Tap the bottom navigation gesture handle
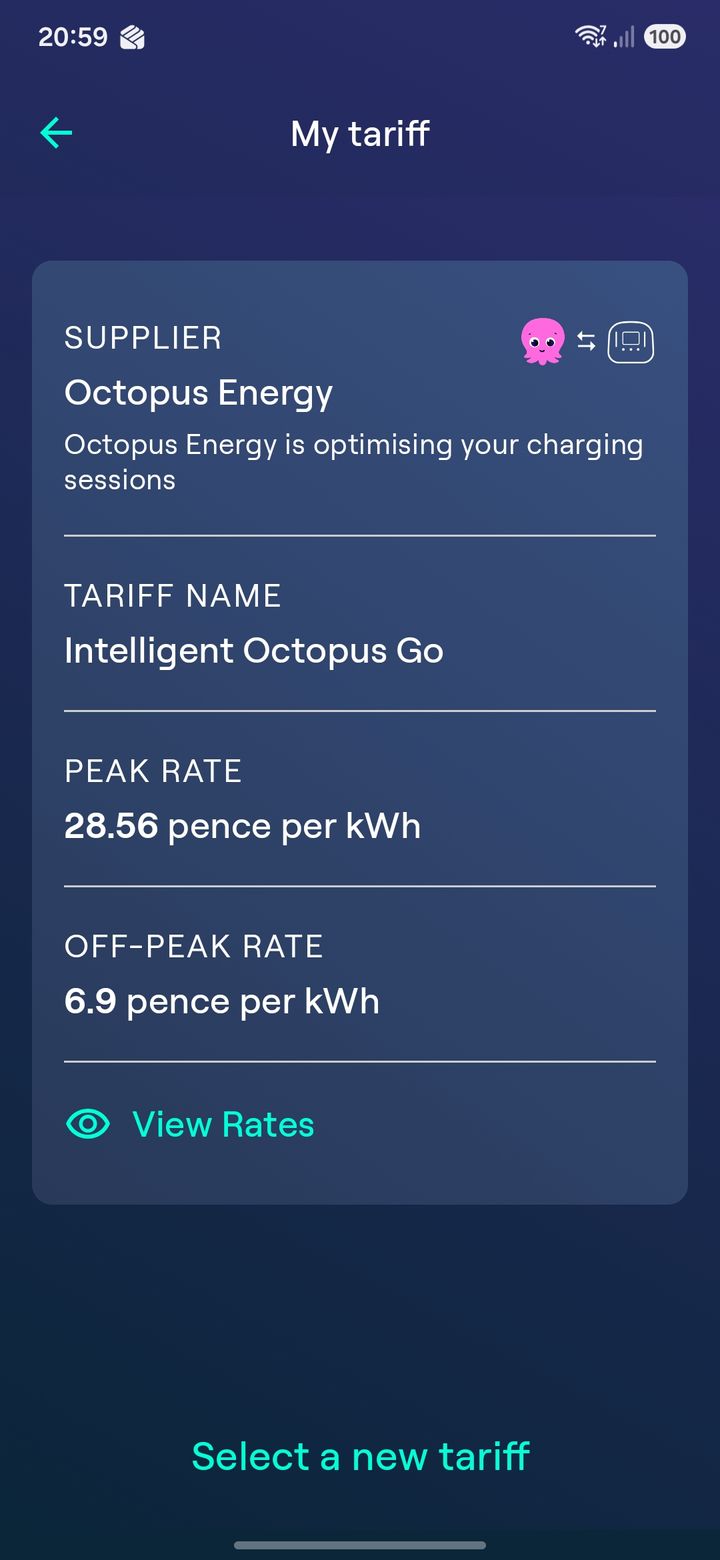 [x=360, y=1545]
